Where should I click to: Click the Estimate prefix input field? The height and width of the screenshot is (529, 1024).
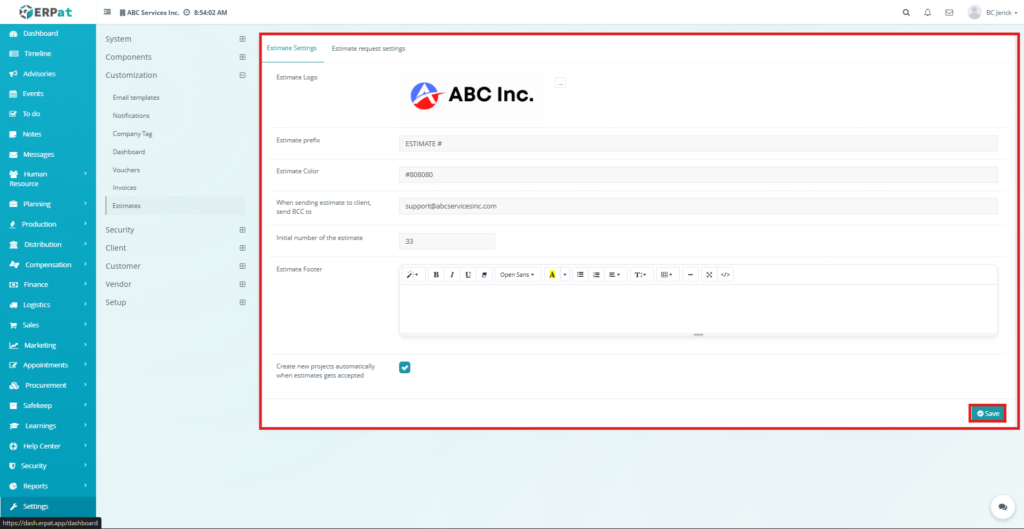click(697, 143)
